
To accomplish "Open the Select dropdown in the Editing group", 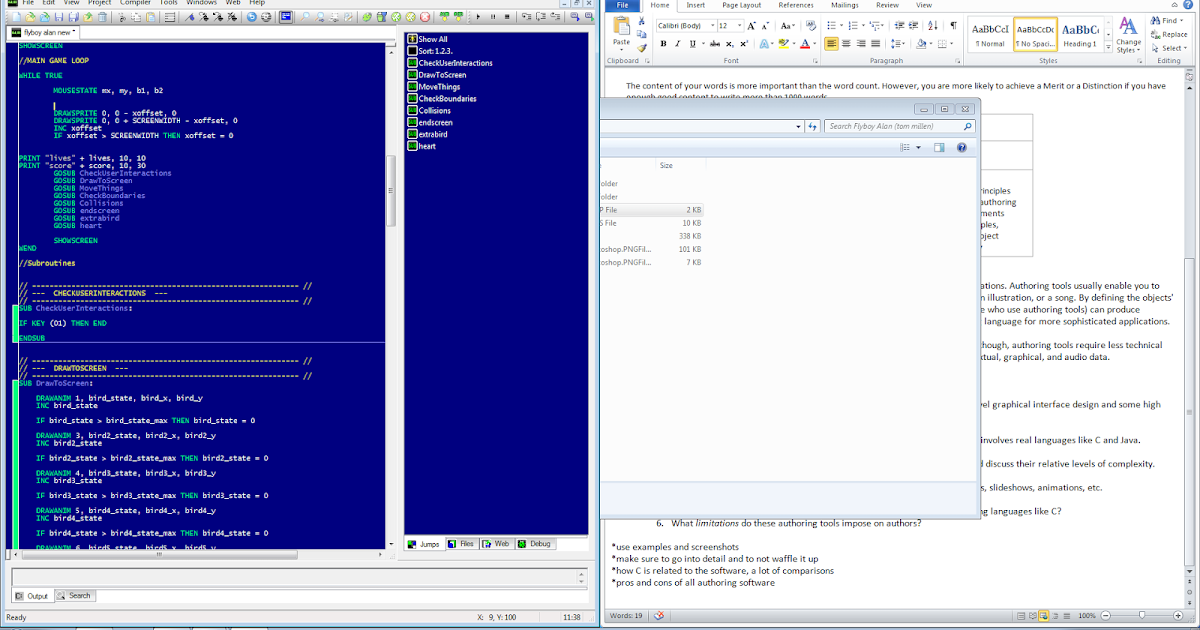I will click(x=1170, y=48).
